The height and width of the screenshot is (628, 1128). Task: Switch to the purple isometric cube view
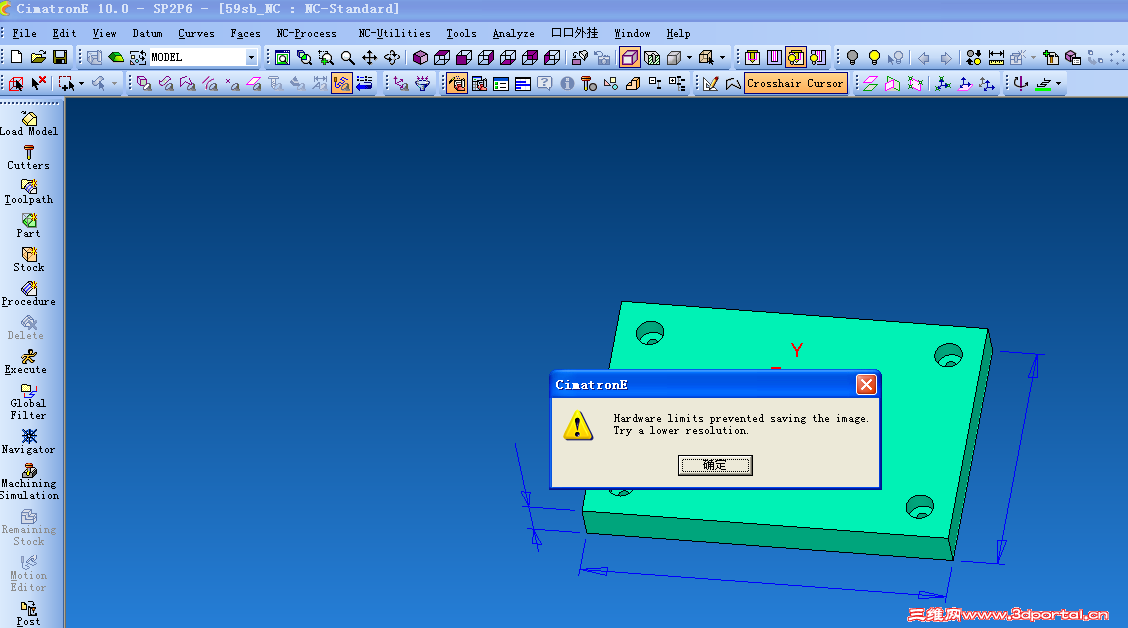421,58
